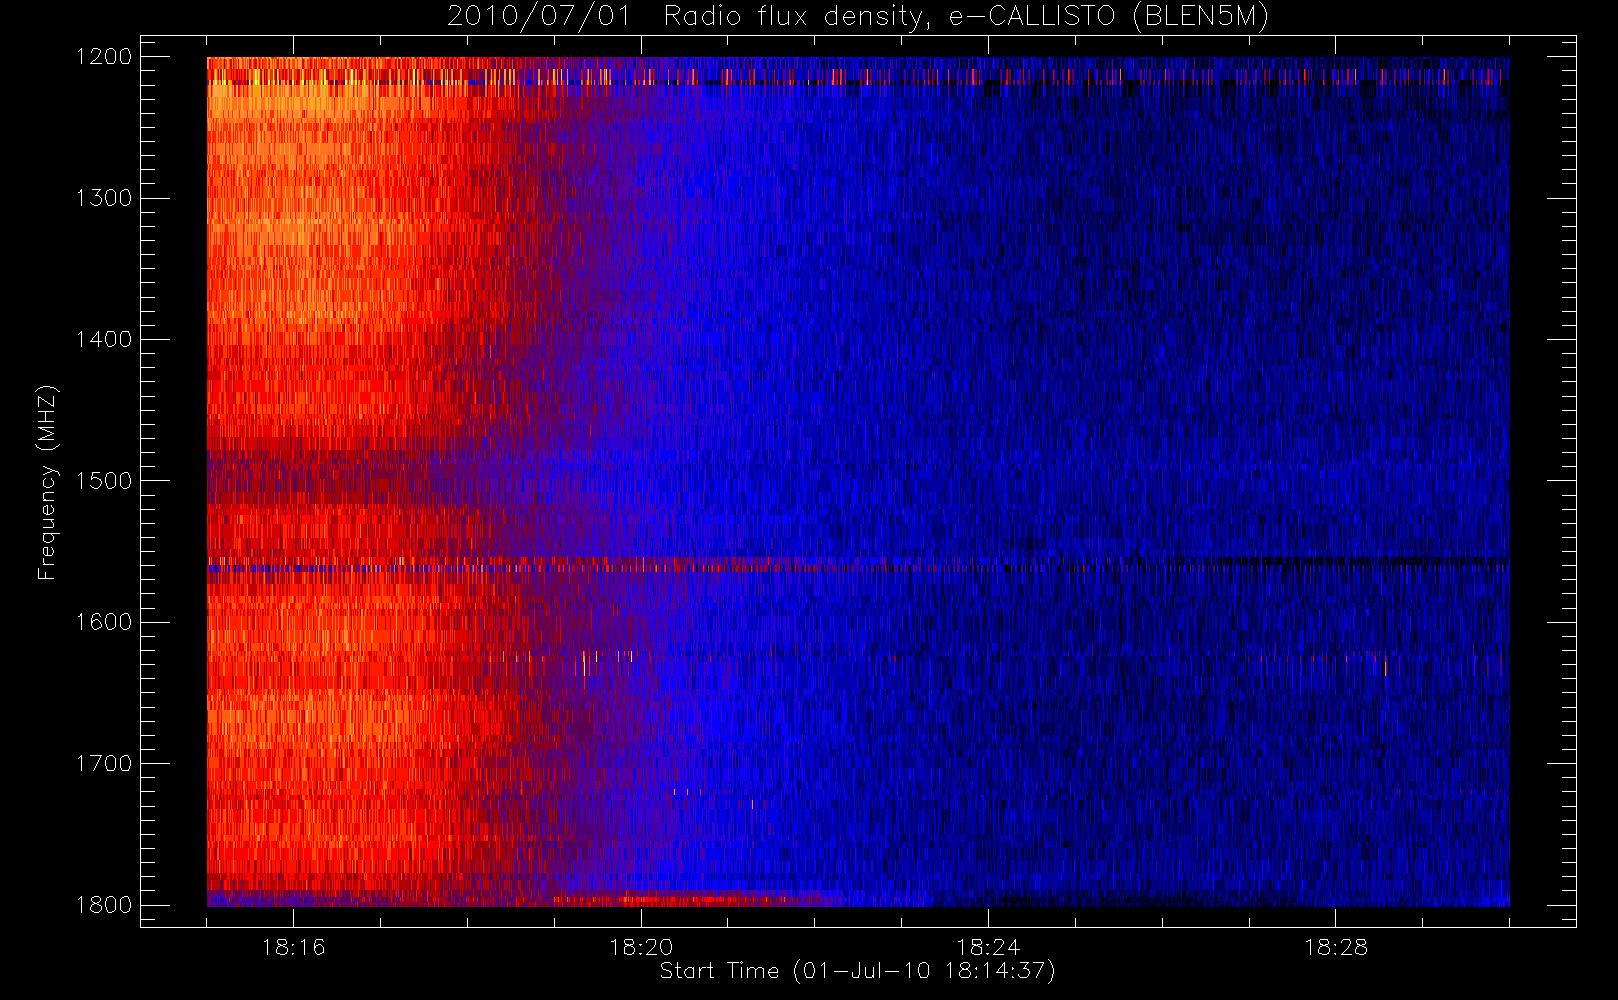This screenshot has width=1618, height=1000.
Task: Select the 1700 frequency tick label
Action: 104,764
